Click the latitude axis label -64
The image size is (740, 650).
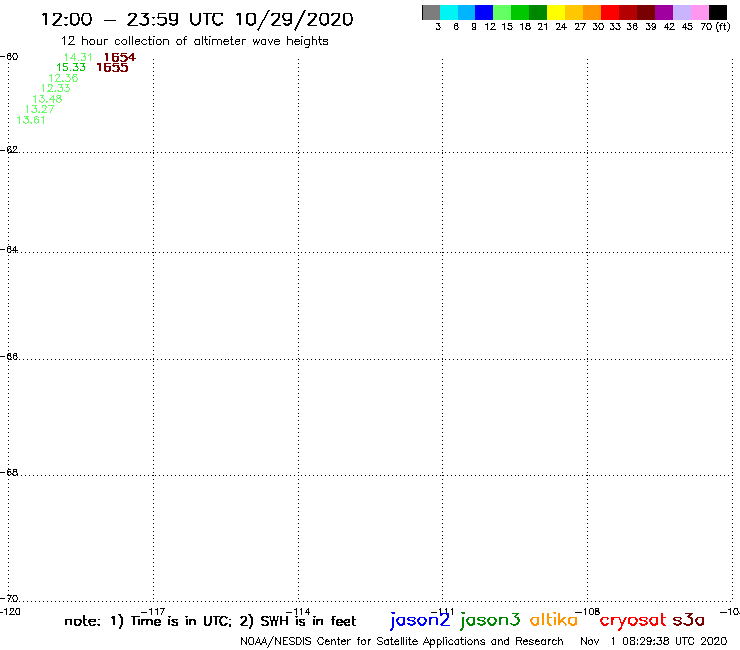click(9, 249)
